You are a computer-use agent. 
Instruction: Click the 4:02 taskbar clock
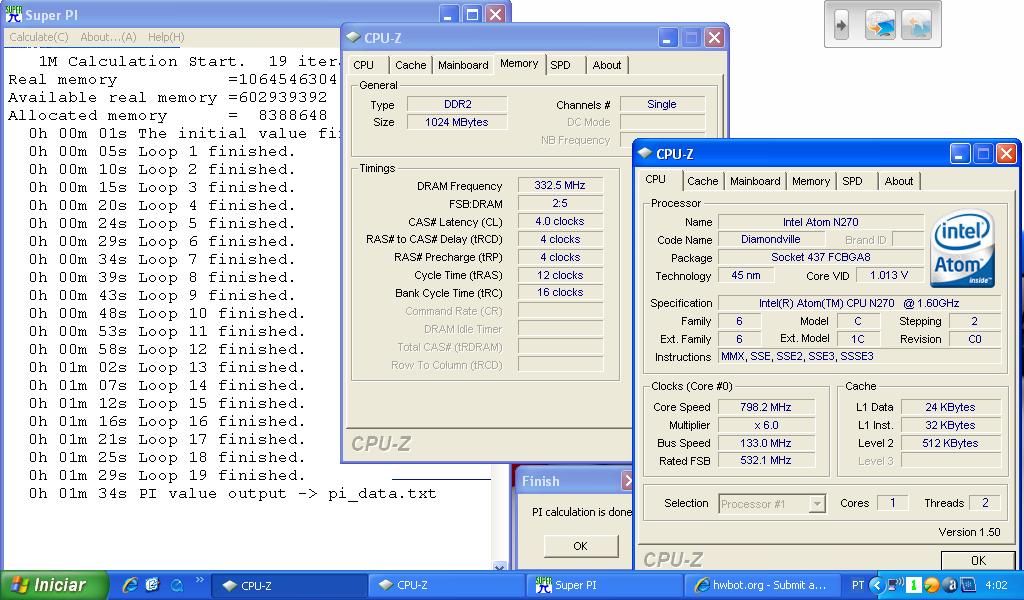click(995, 585)
